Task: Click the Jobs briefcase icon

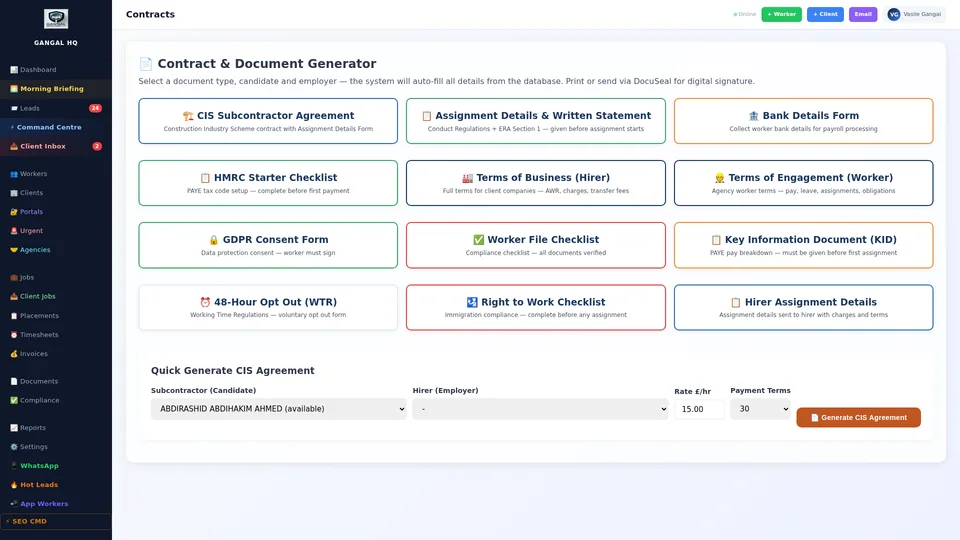Action: [x=13, y=277]
